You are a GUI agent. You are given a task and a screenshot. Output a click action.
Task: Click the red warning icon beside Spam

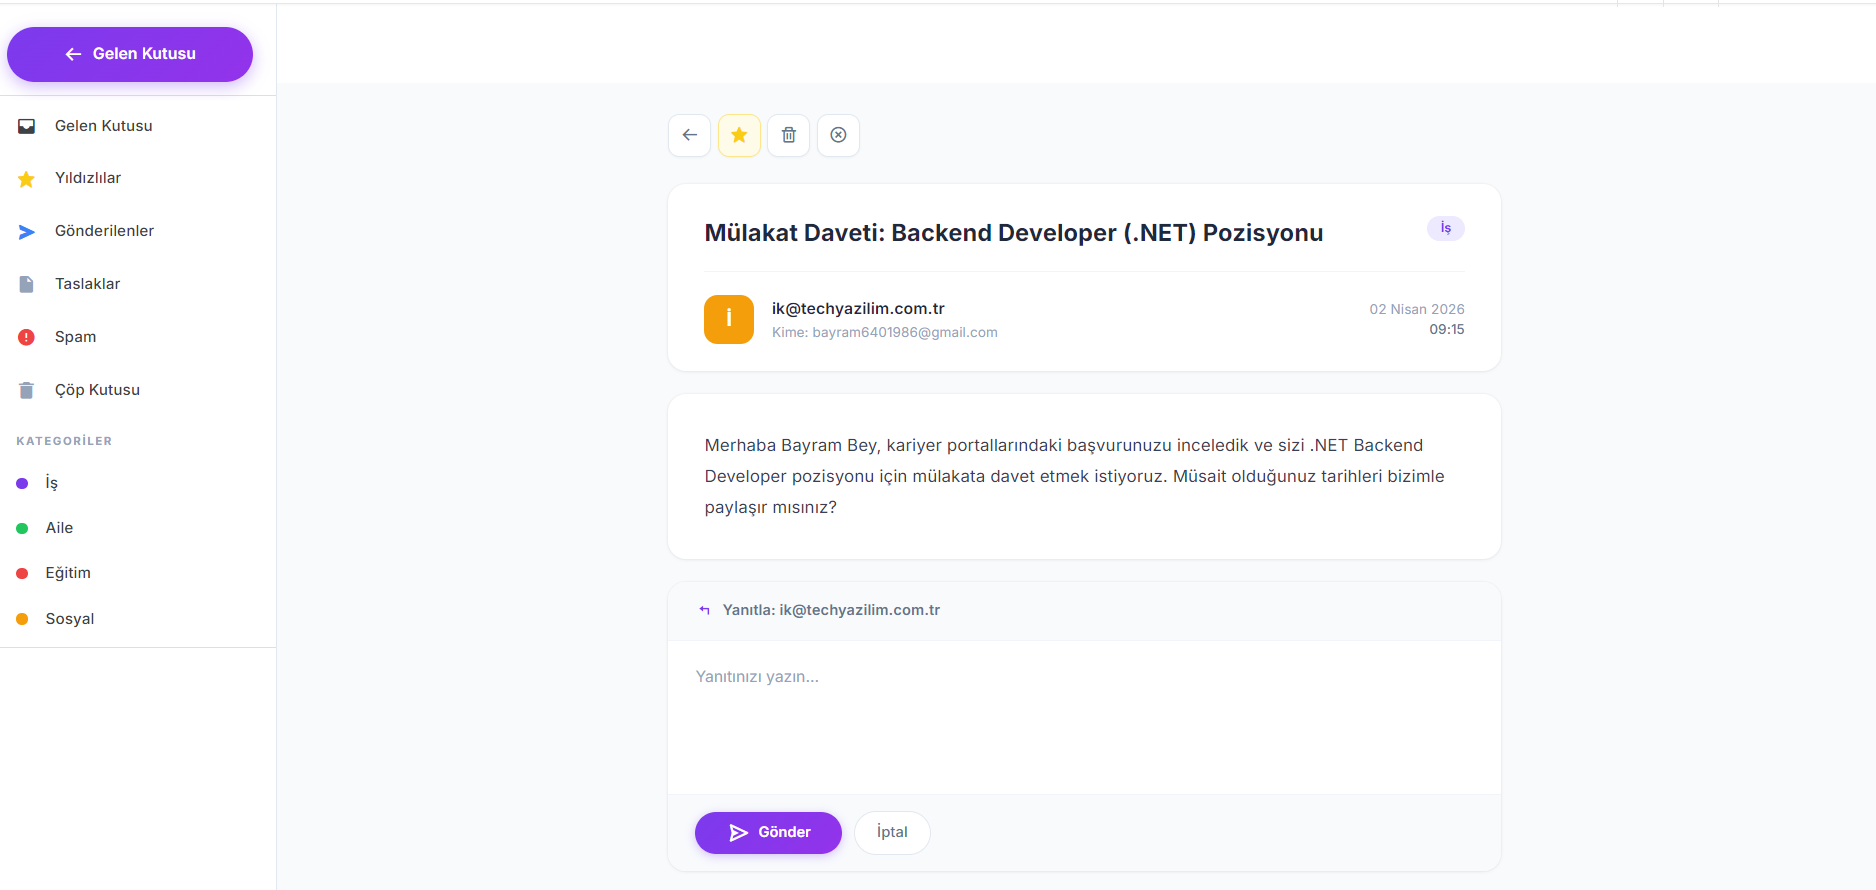click(x=27, y=337)
